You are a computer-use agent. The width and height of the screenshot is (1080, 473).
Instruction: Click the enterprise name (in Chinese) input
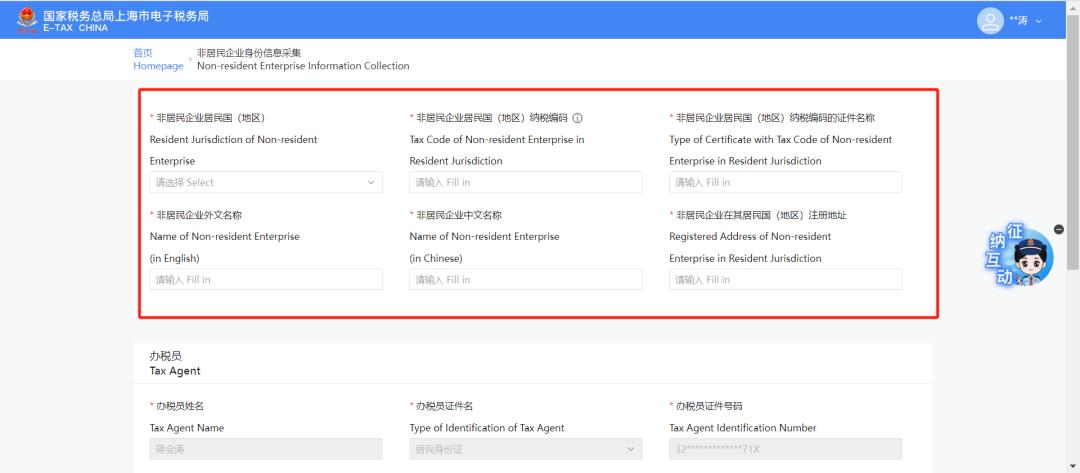click(525, 280)
